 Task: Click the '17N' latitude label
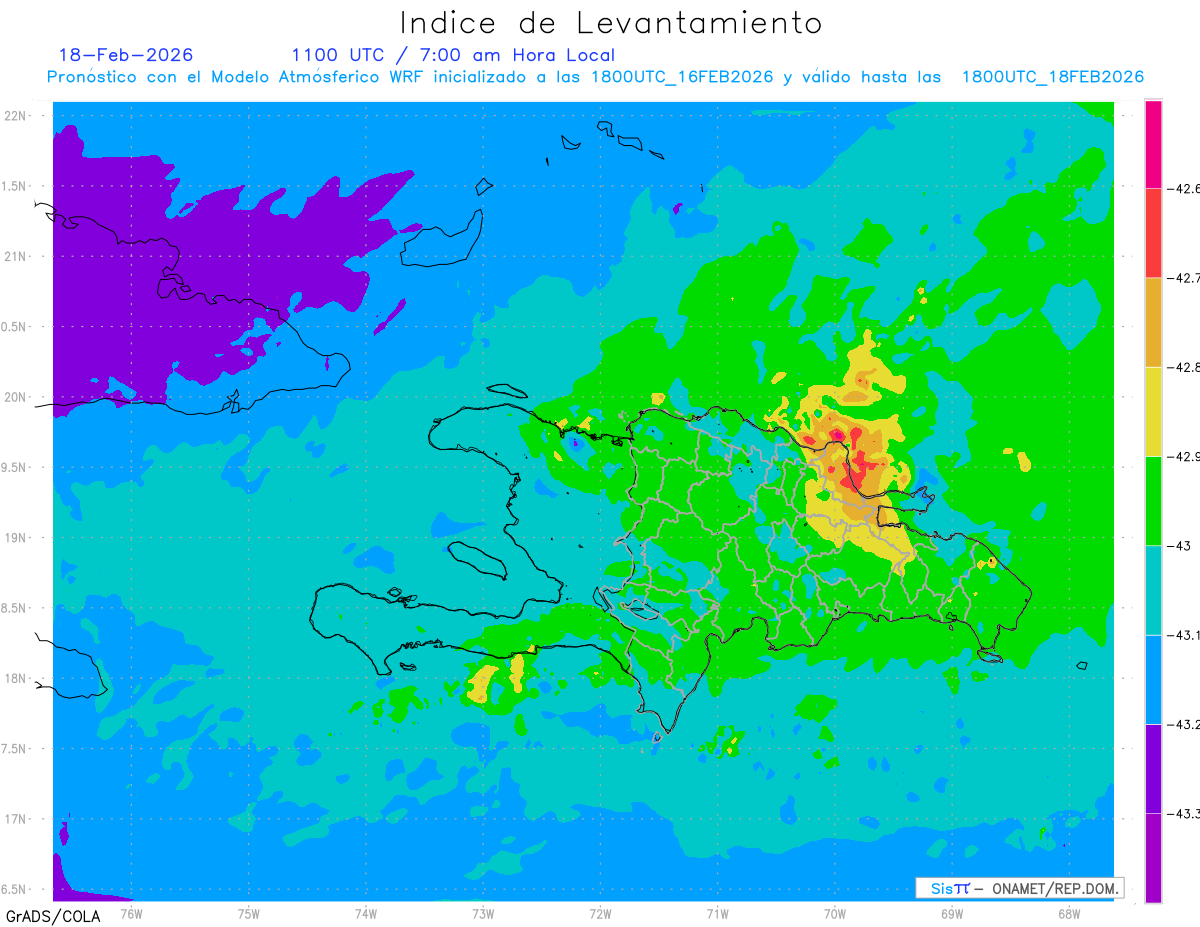click(x=17, y=820)
